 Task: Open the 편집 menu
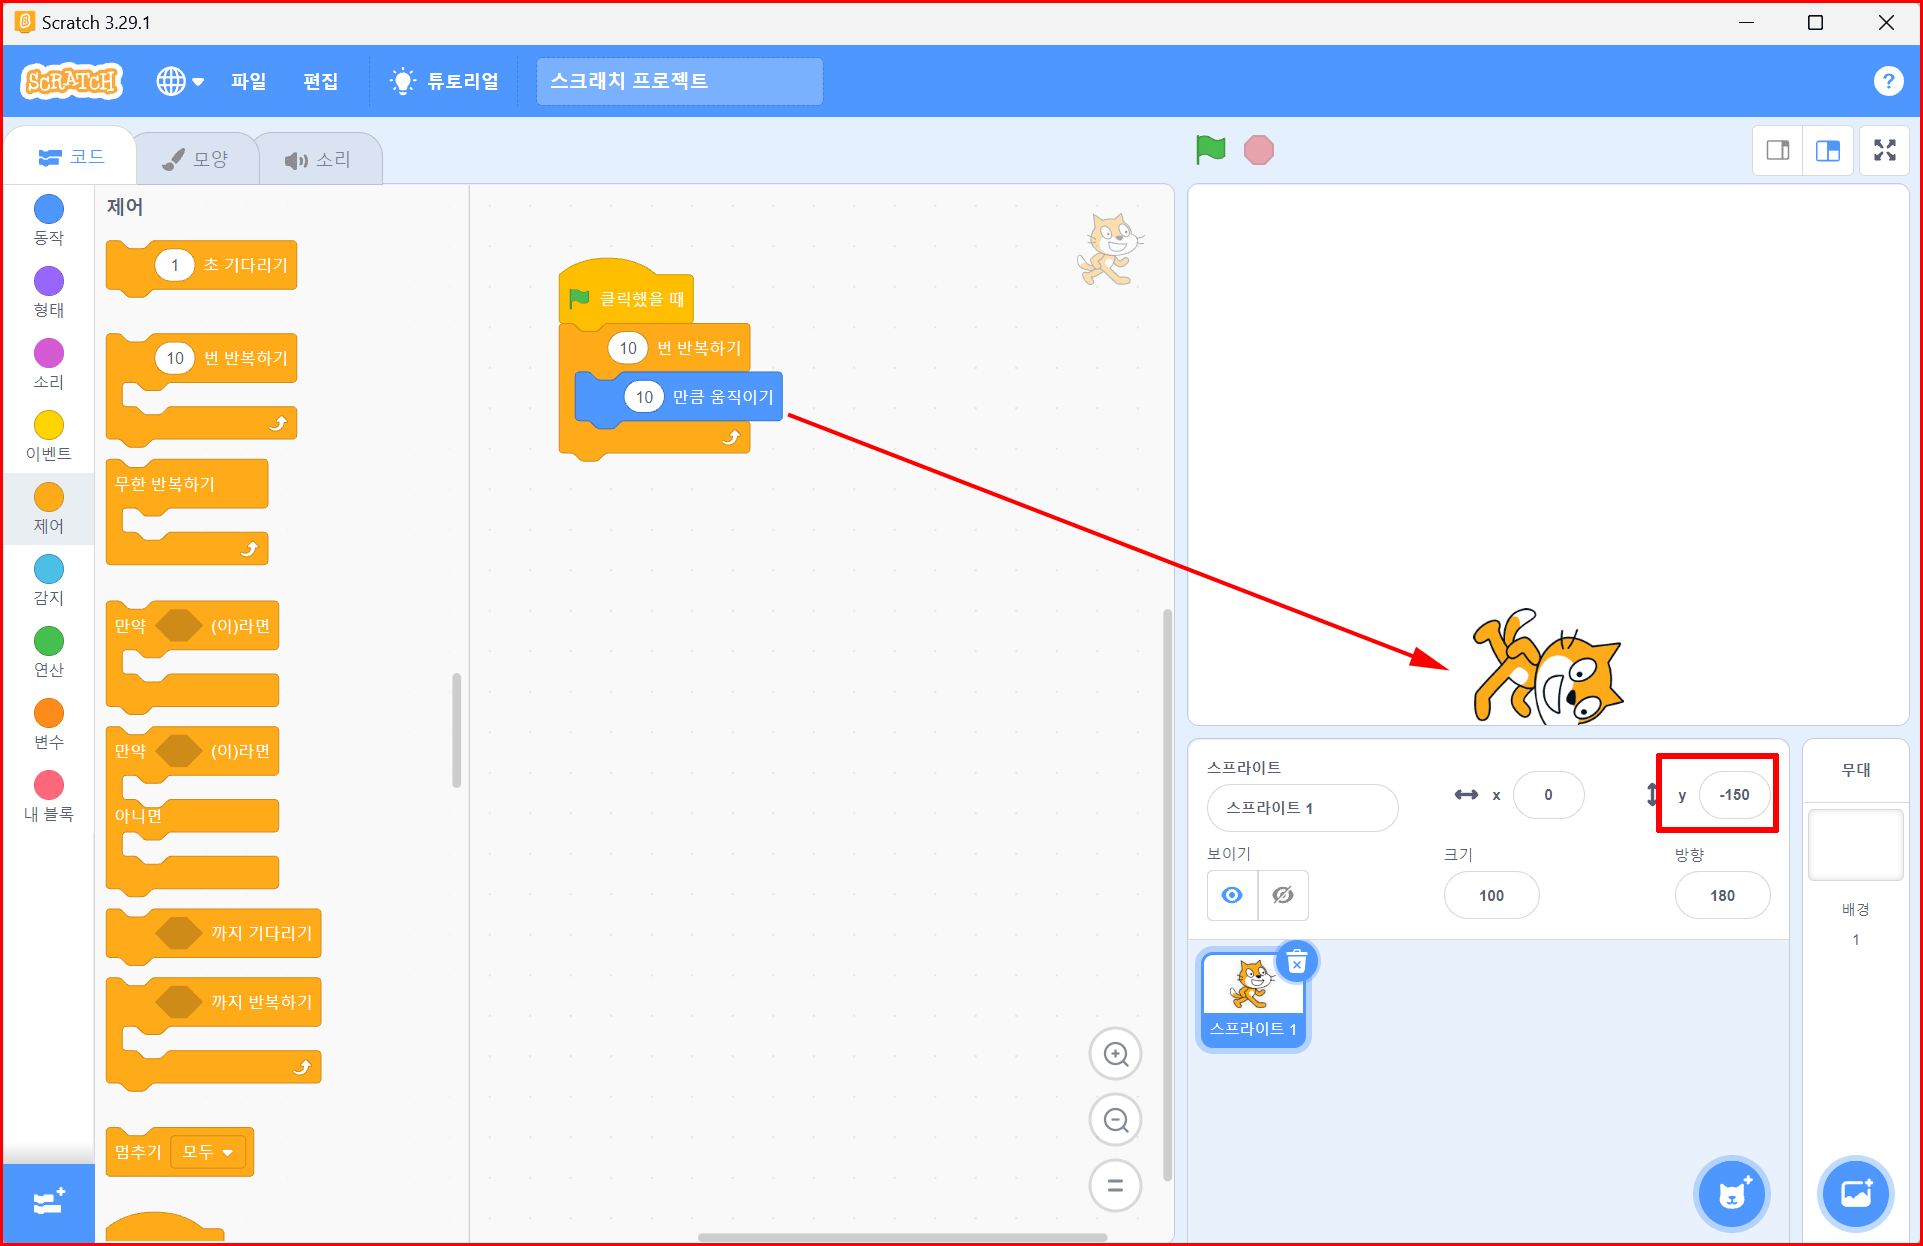coord(320,81)
